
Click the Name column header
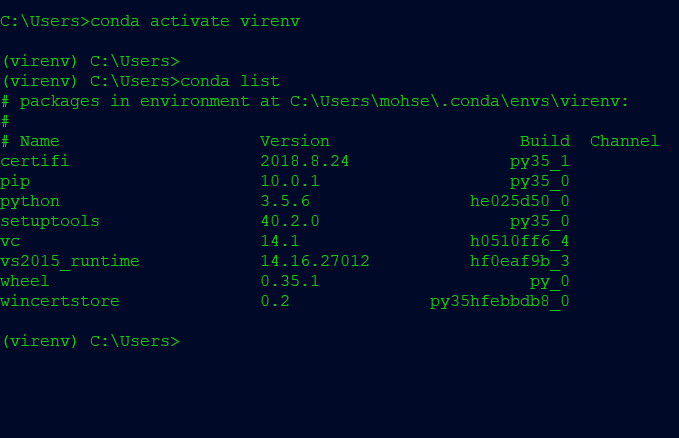click(x=39, y=141)
